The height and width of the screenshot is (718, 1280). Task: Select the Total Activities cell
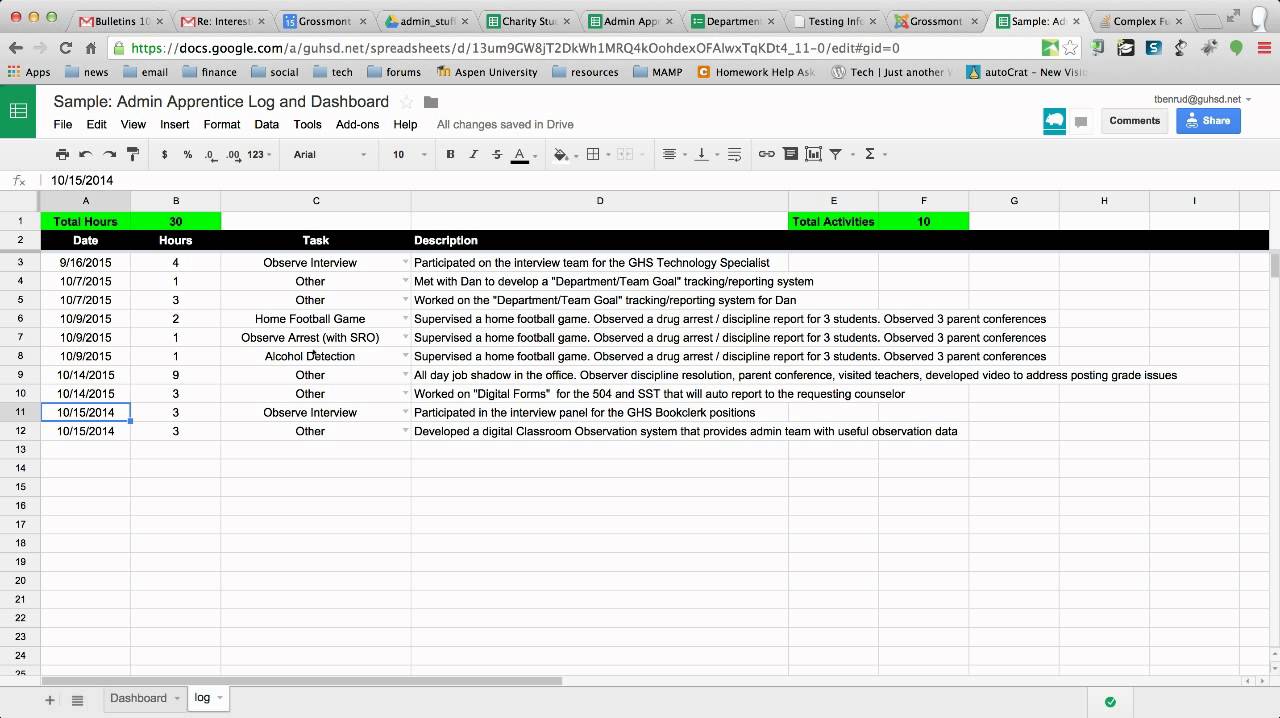(x=833, y=222)
